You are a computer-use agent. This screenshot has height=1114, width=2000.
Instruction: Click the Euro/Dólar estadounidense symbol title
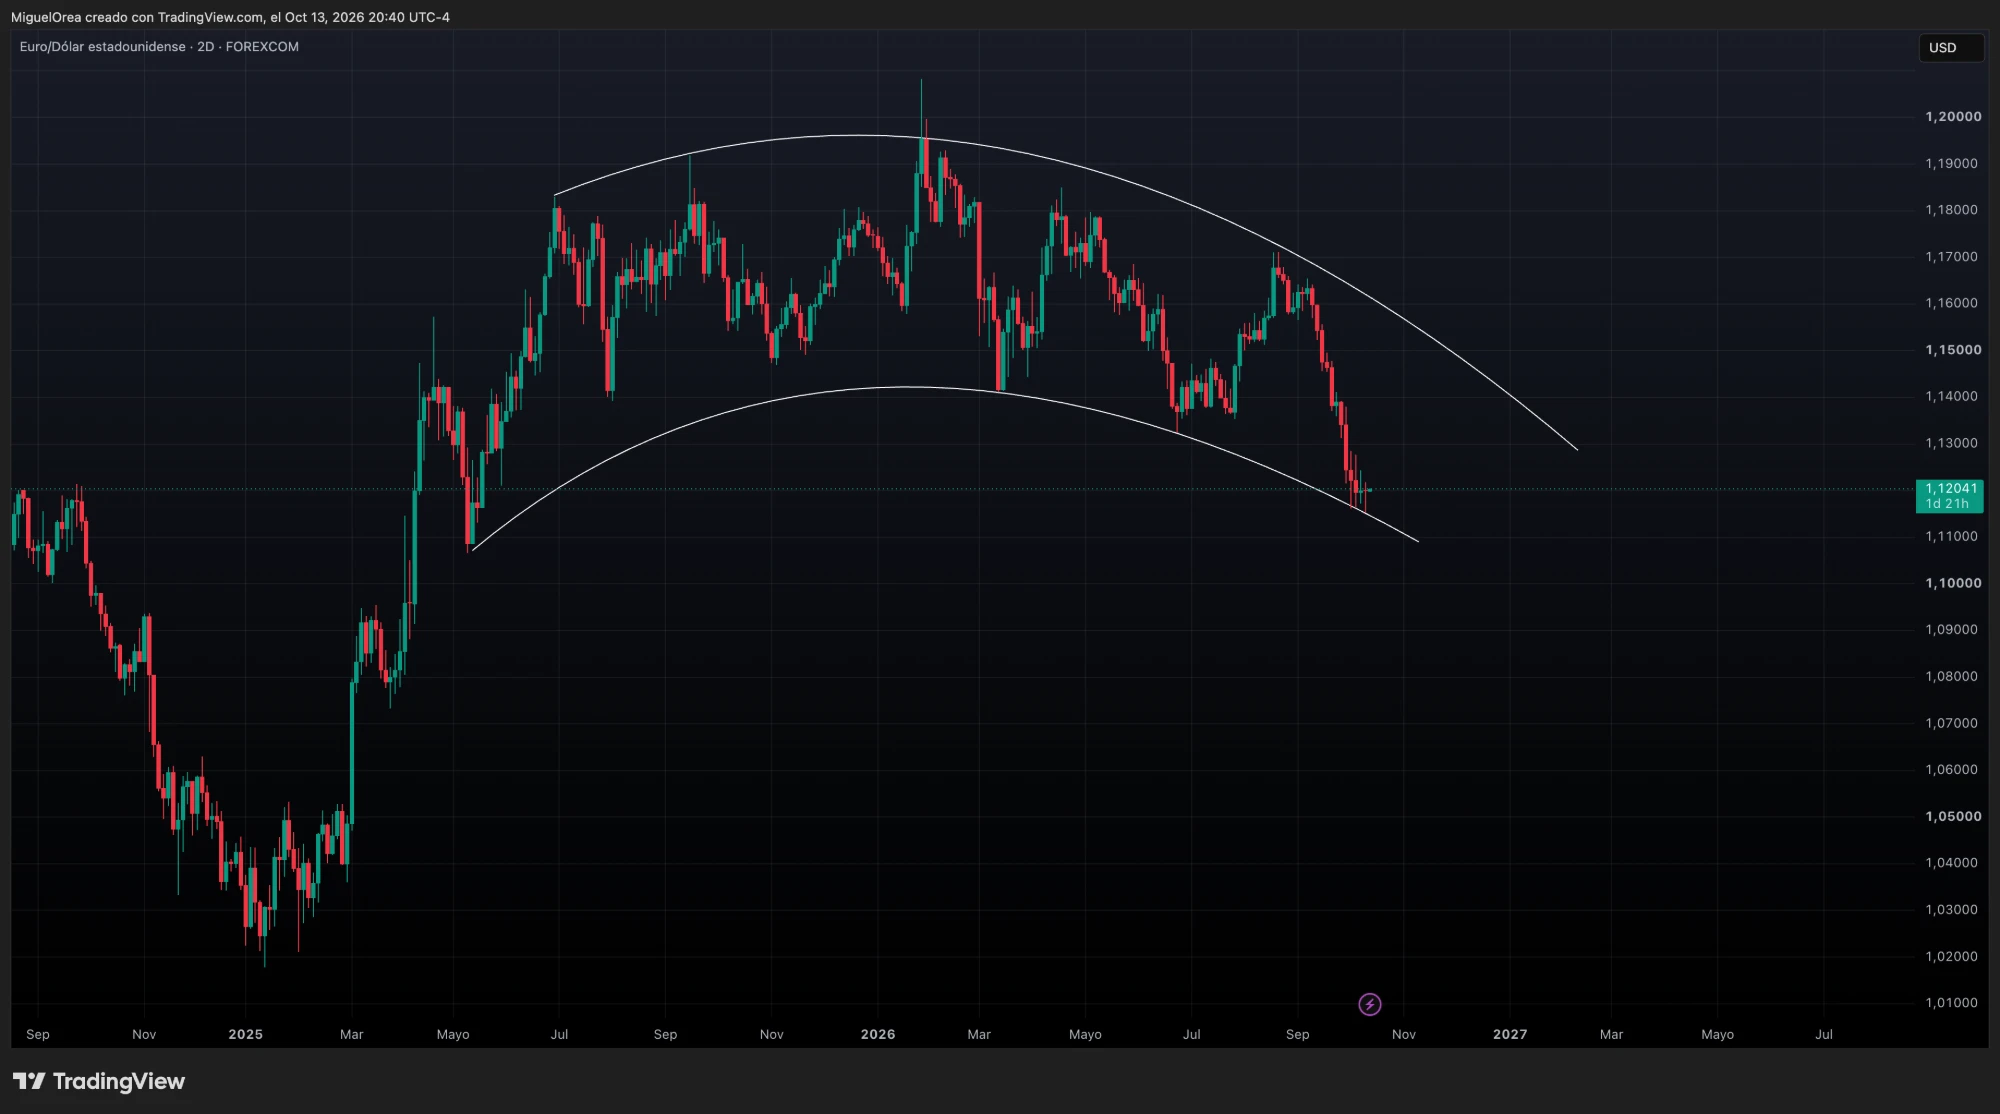click(x=102, y=47)
